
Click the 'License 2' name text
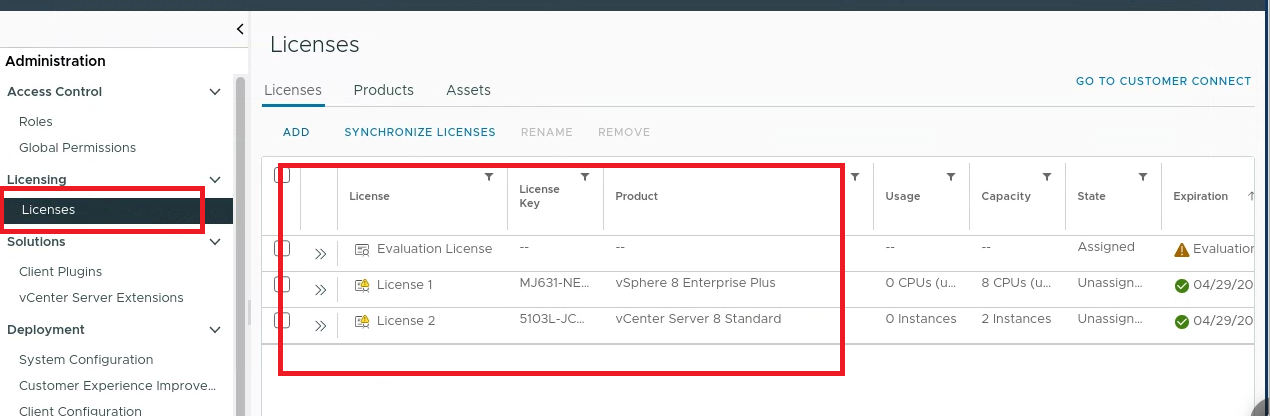(406, 321)
